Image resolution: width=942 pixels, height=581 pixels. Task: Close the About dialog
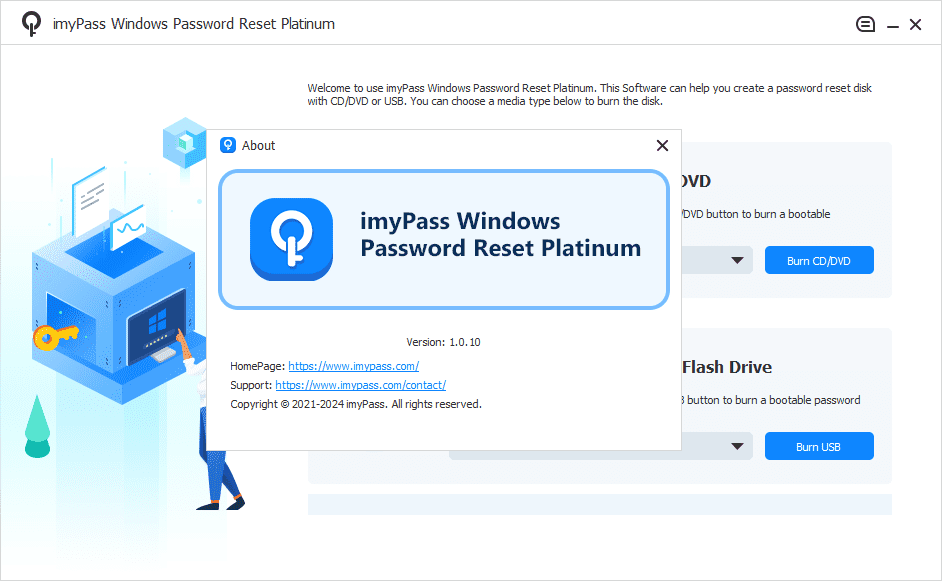tap(662, 145)
